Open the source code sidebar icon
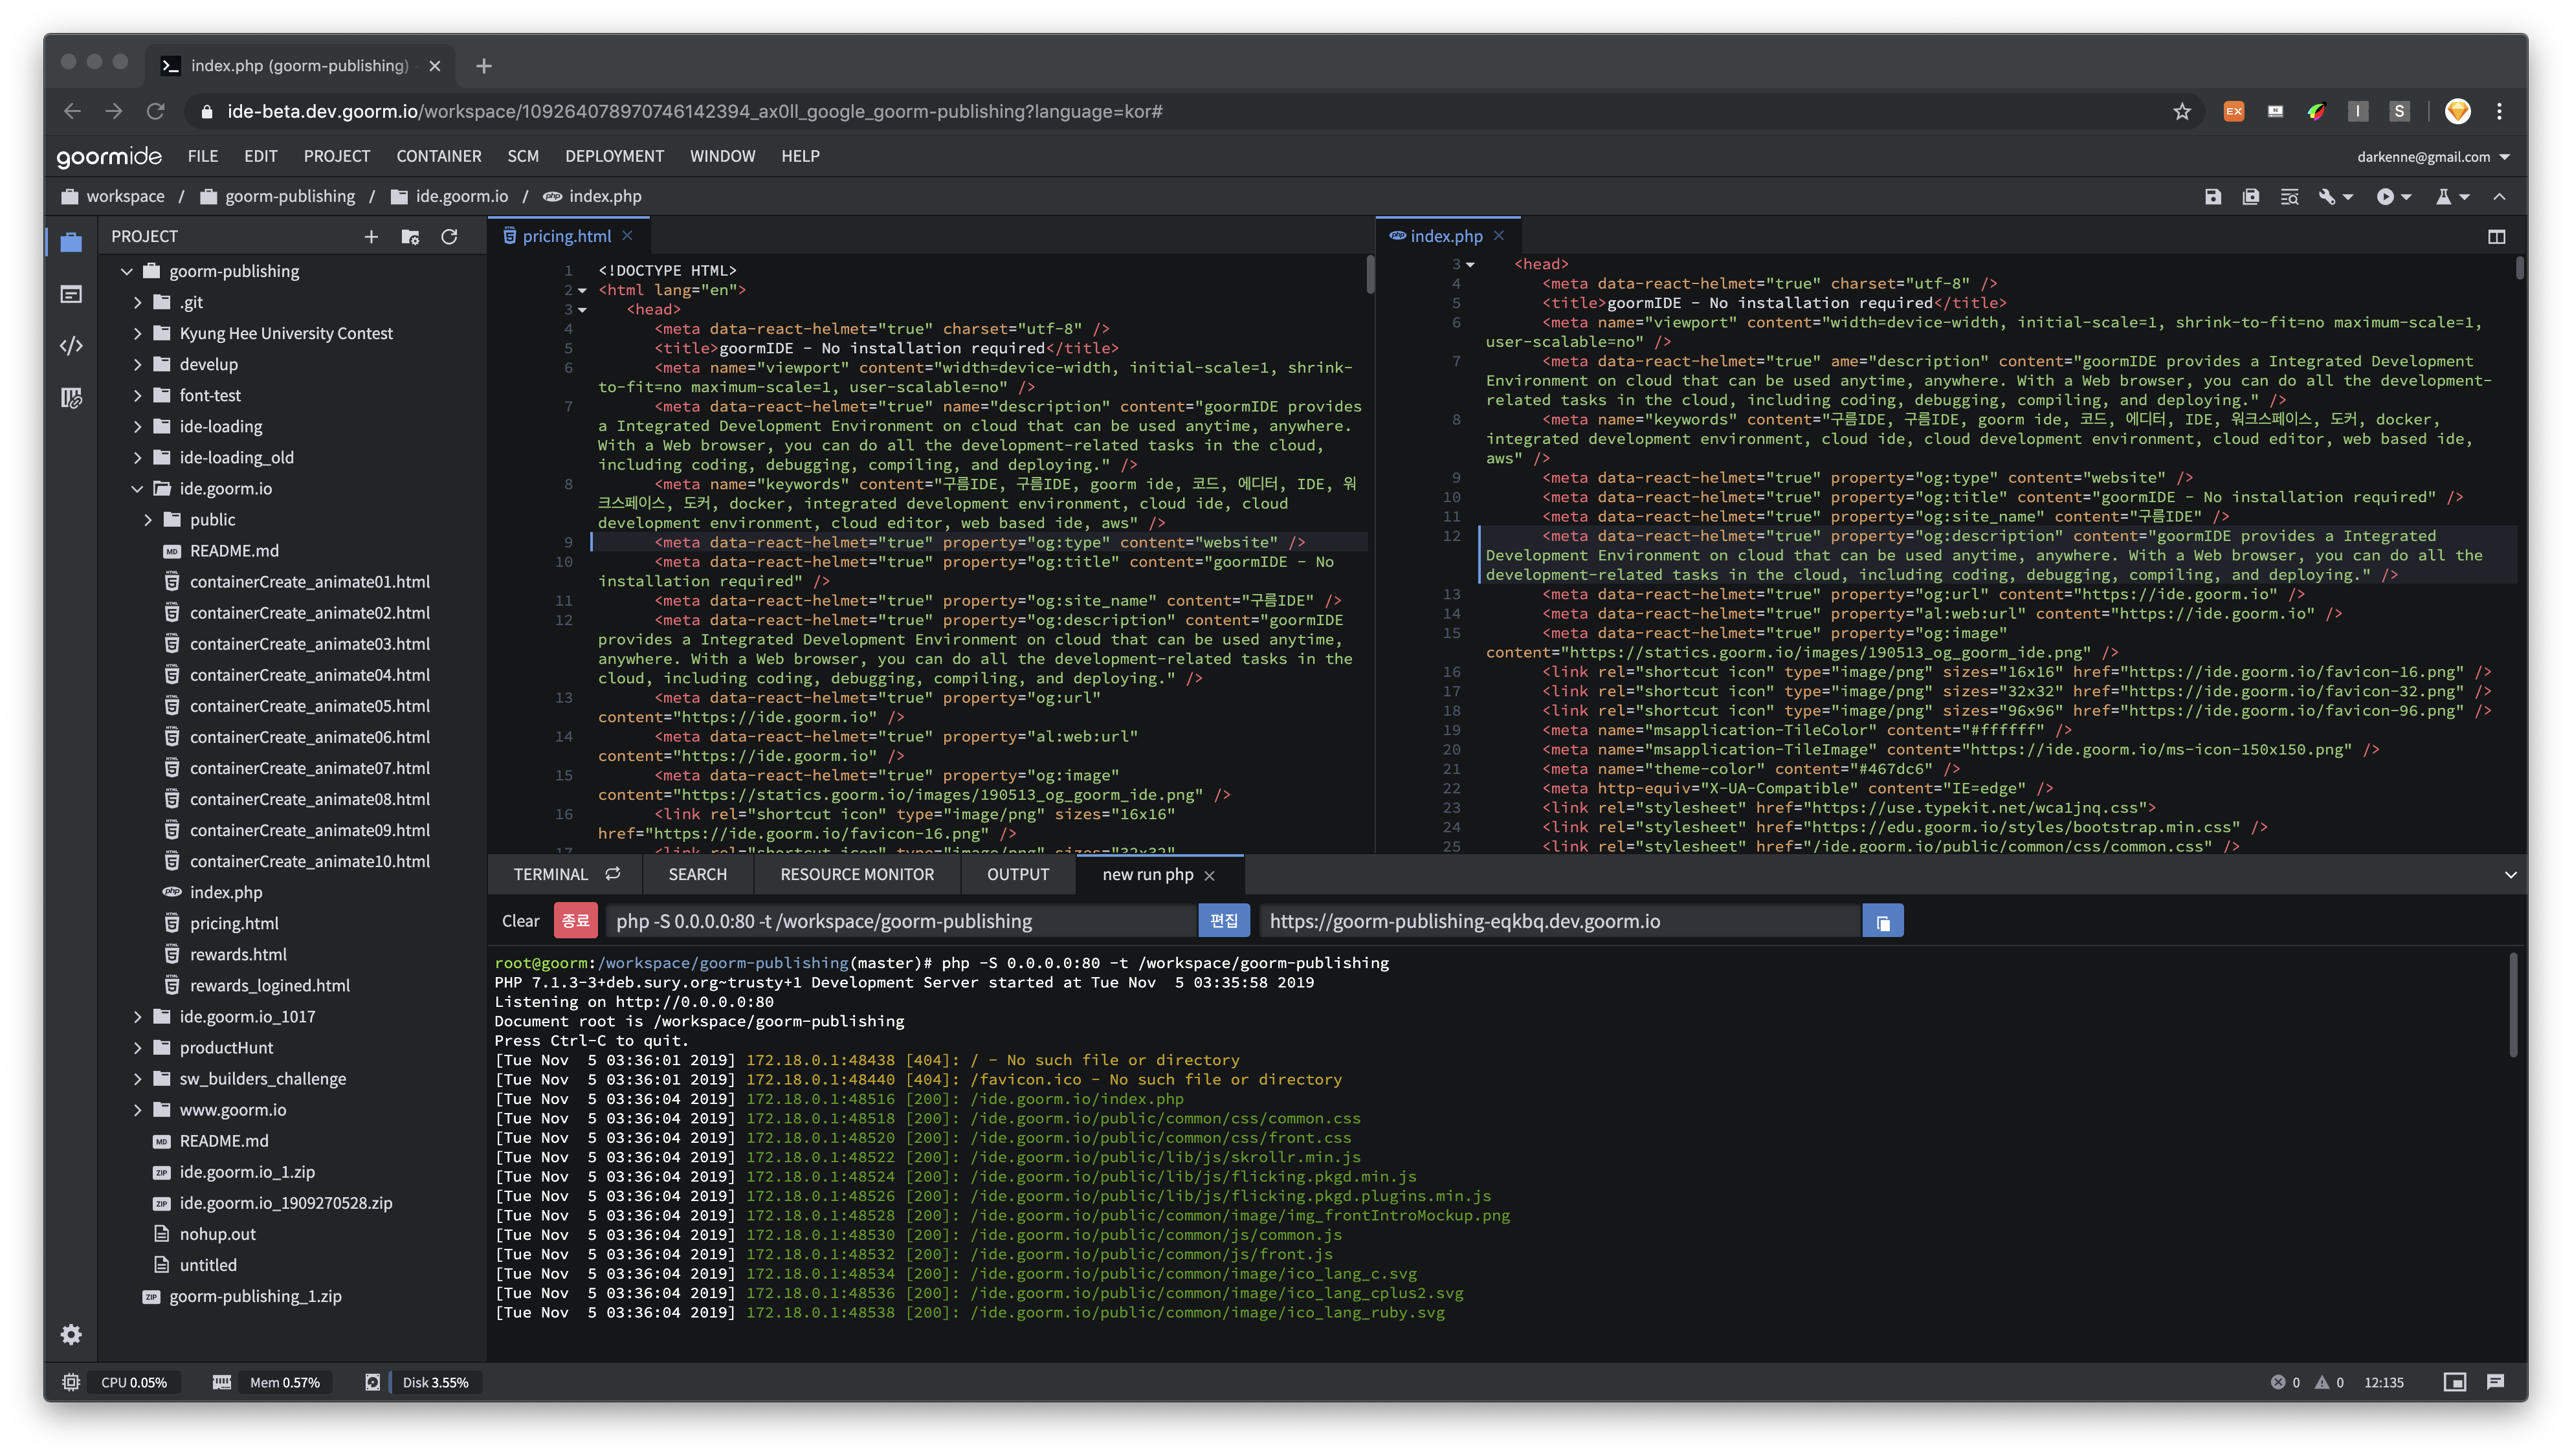2572x1456 pixels. point(71,346)
